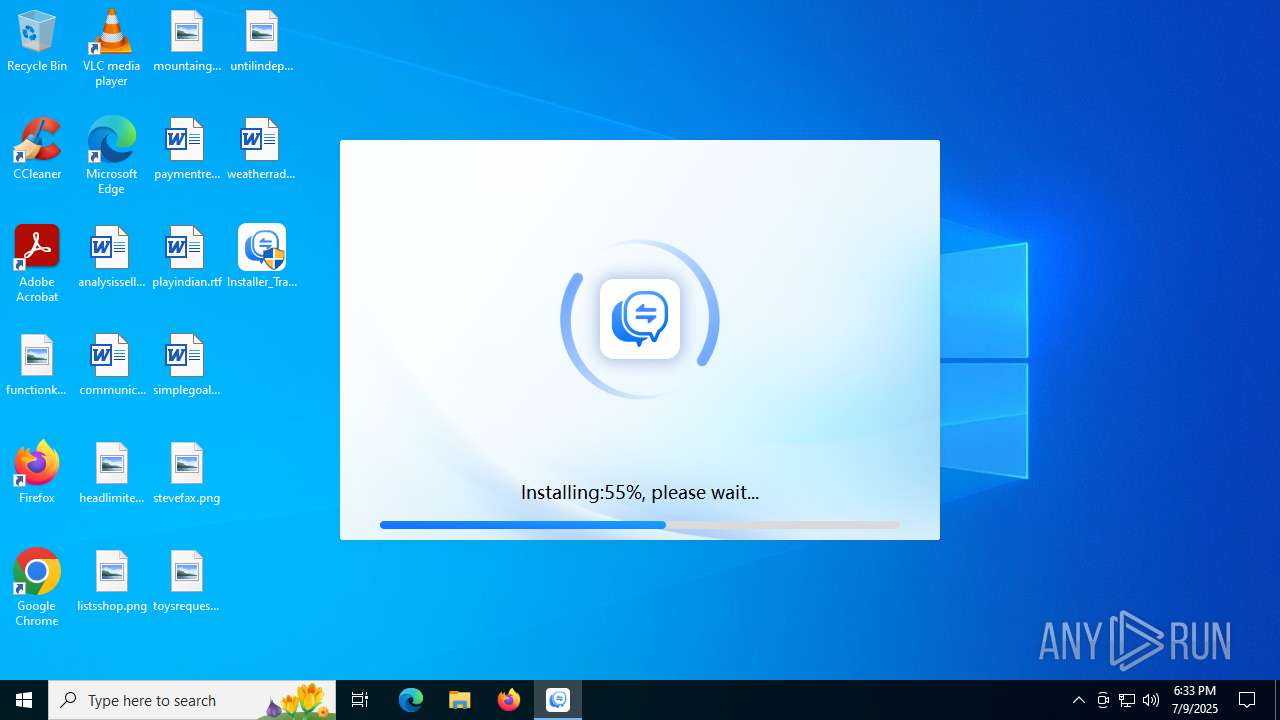The height and width of the screenshot is (720, 1280).
Task: Select the functionk image file icon
Action: tap(37, 366)
